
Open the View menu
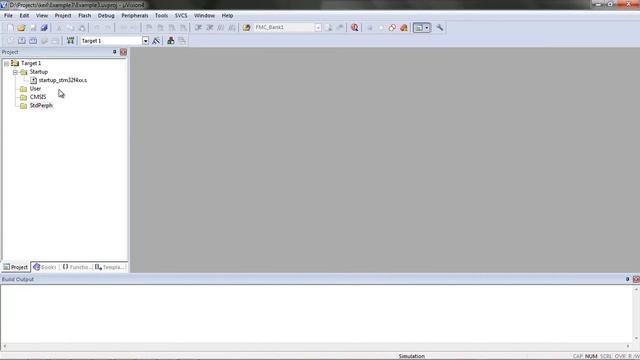click(42, 16)
